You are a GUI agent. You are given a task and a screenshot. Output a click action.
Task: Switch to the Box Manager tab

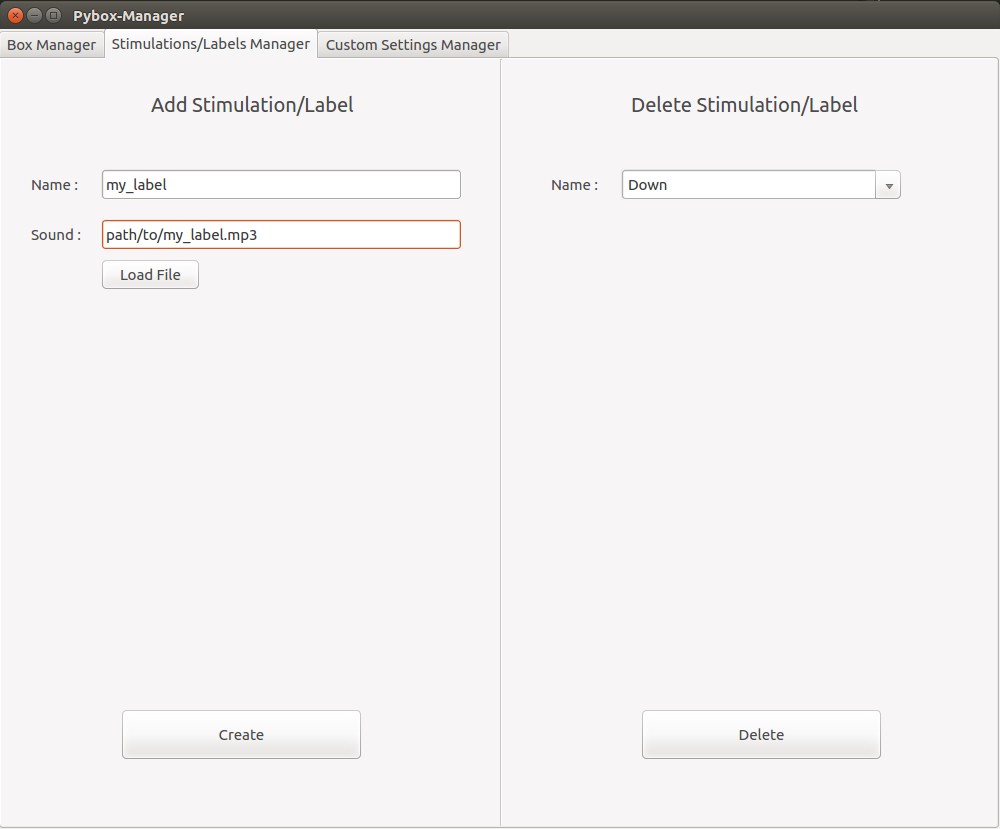[52, 45]
